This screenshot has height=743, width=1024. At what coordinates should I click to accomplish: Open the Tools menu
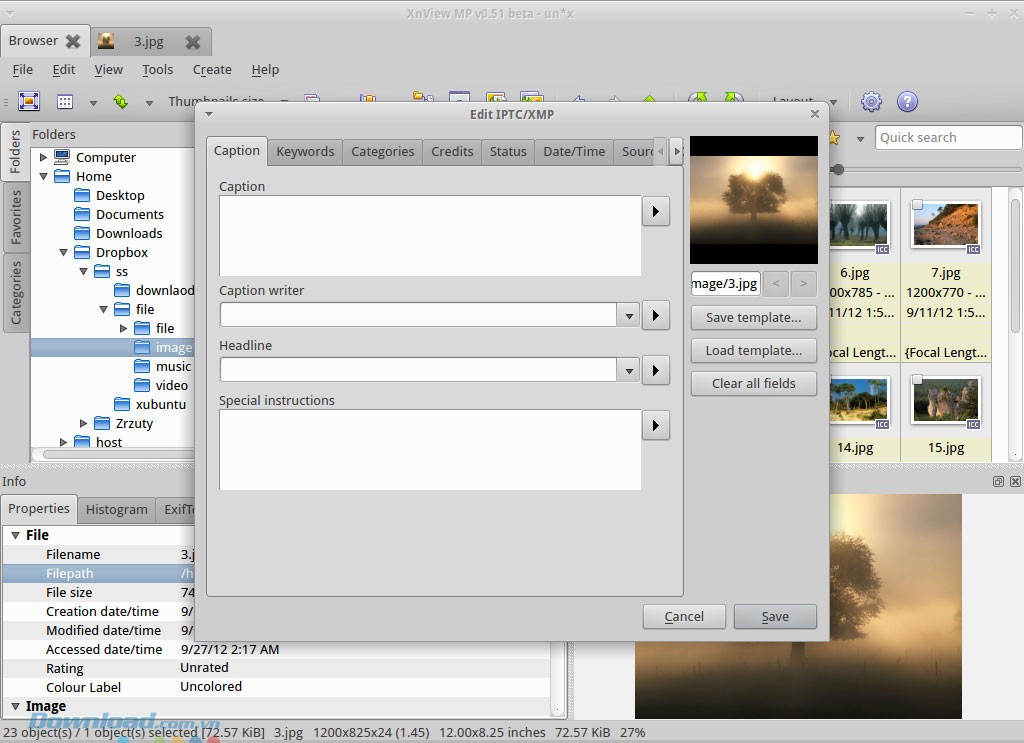[157, 70]
